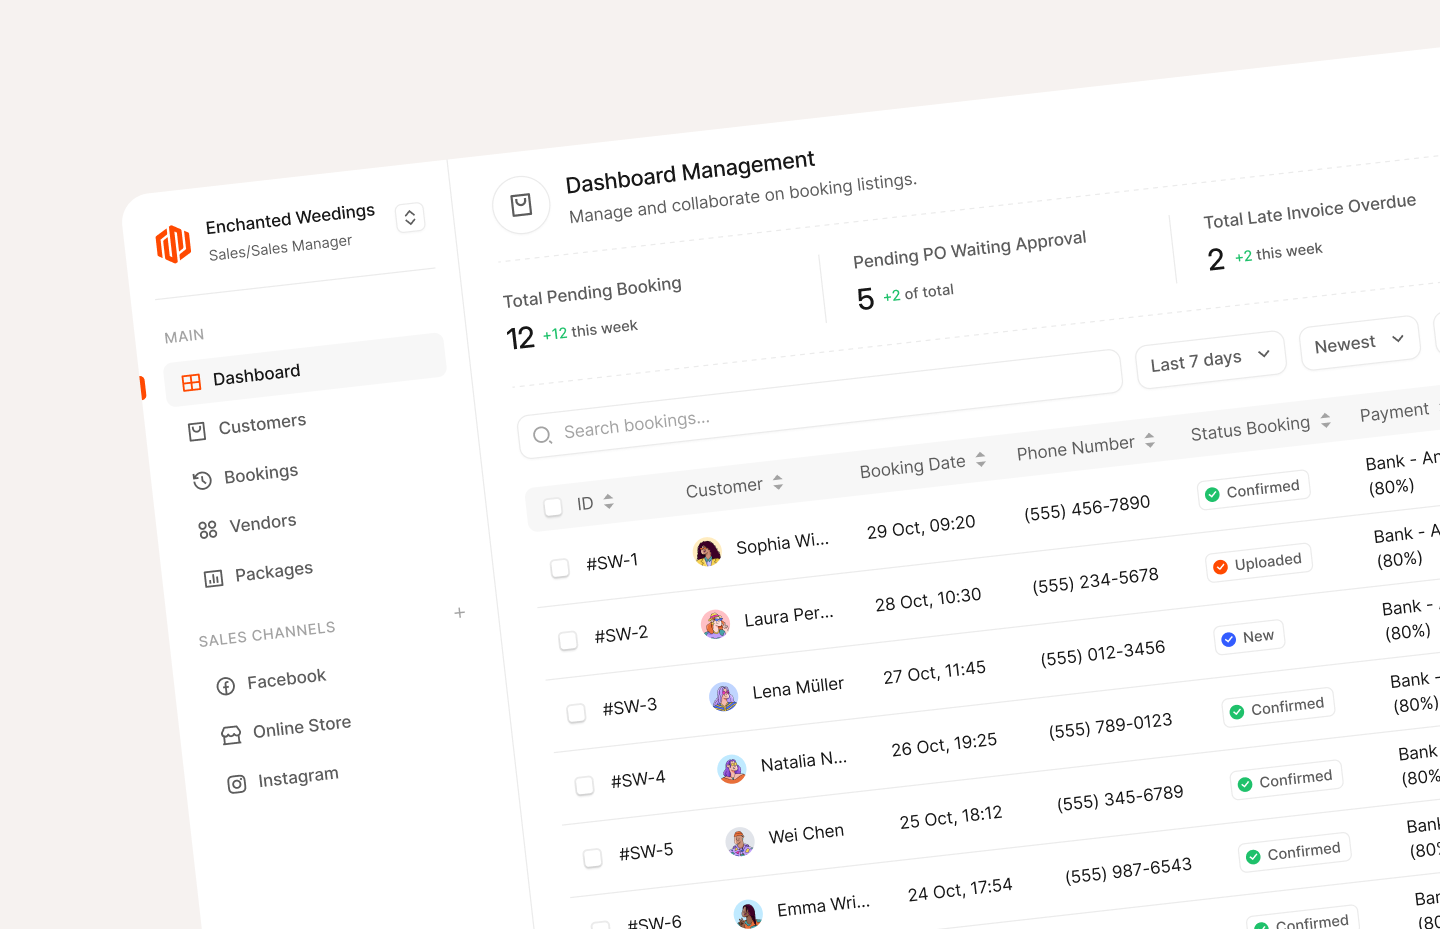Viewport: 1440px width, 929px height.
Task: Open the Last 7 days dropdown
Action: 1210,359
